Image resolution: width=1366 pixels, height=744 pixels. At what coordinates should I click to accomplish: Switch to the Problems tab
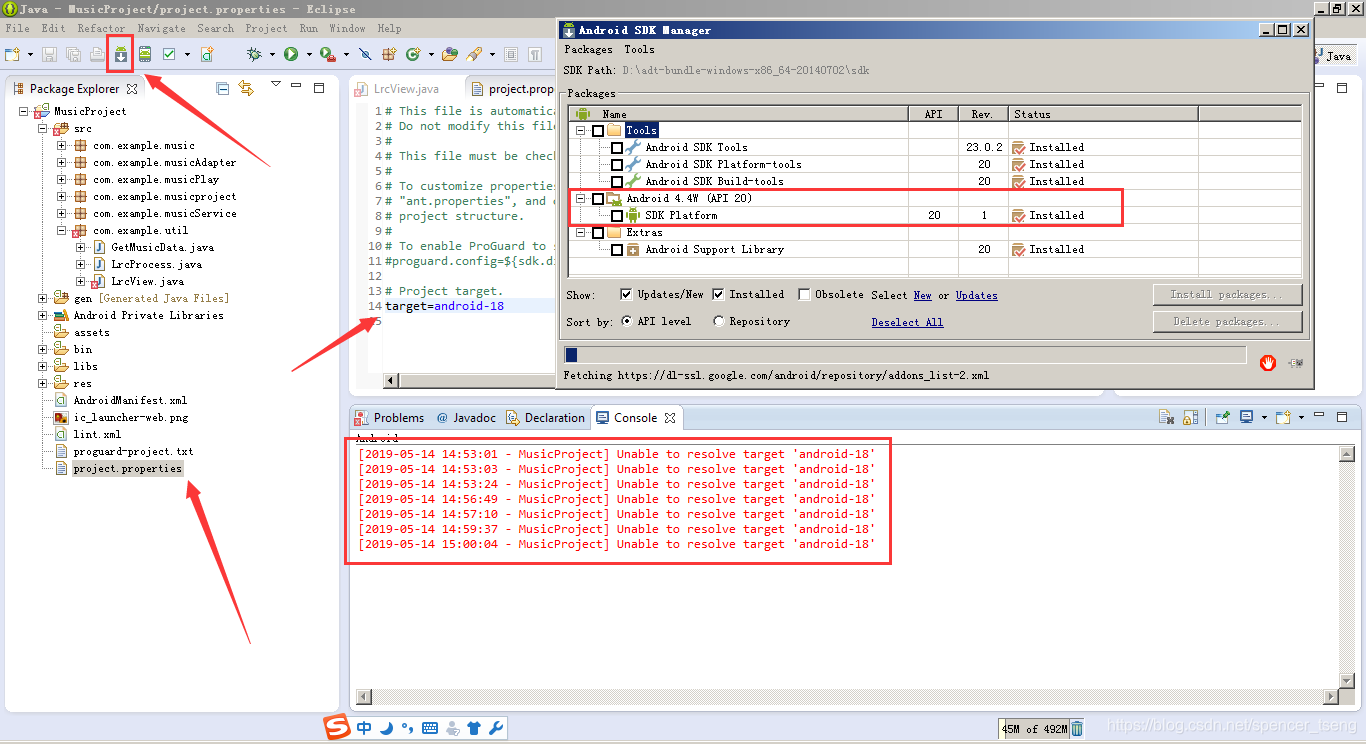(390, 418)
